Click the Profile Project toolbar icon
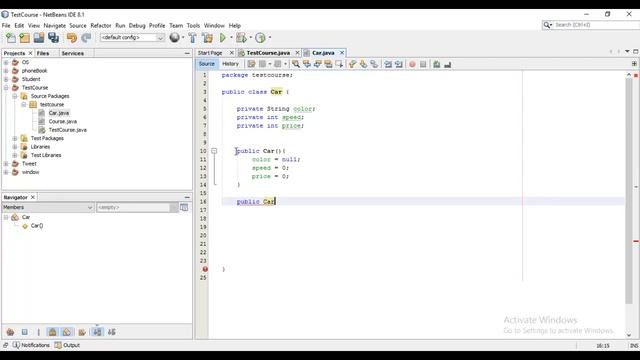This screenshot has width=640, height=360. point(260,38)
